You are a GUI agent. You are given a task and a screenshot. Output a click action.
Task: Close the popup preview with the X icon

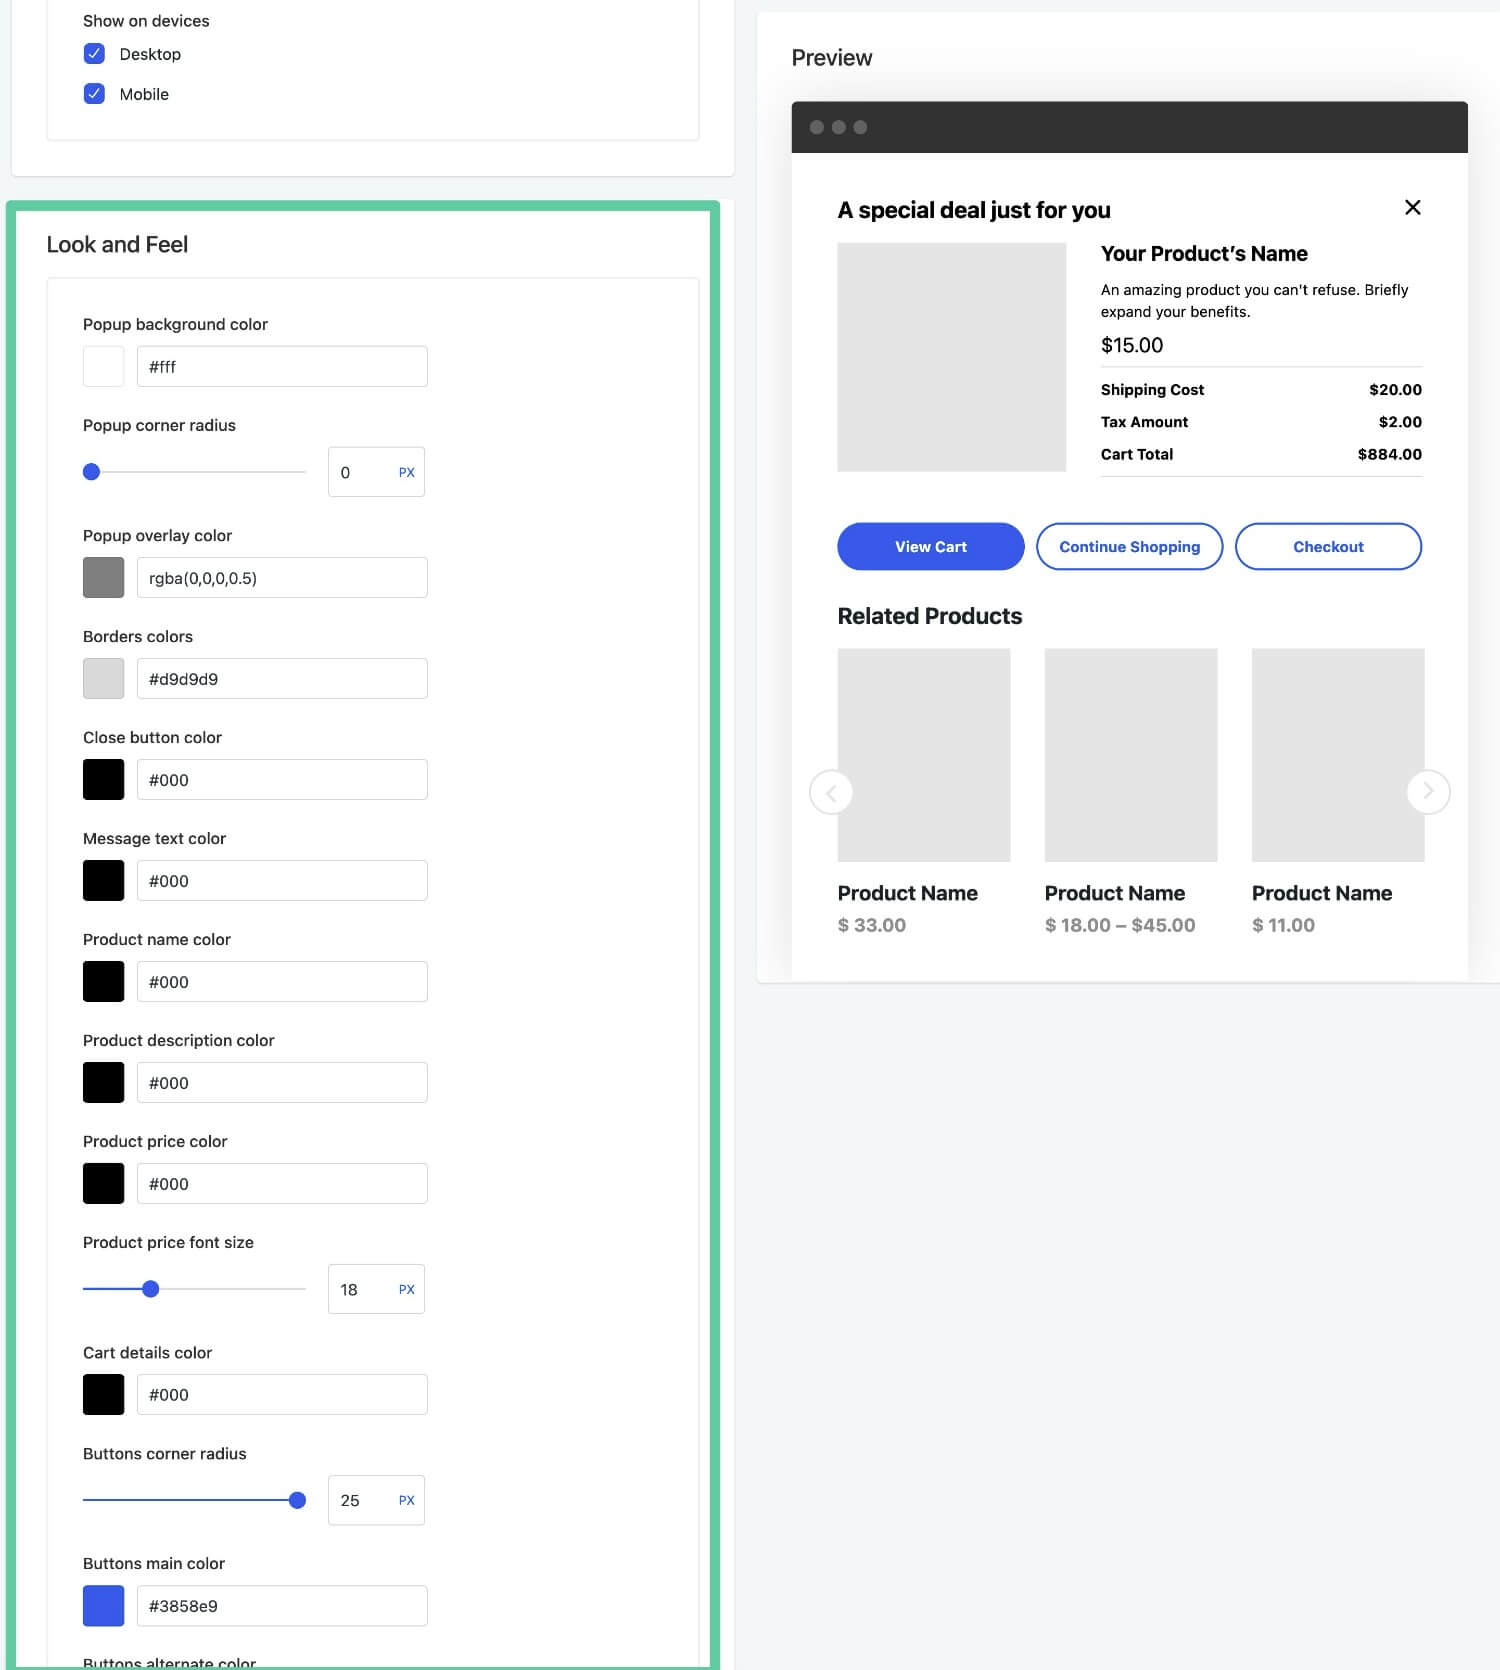tap(1412, 207)
